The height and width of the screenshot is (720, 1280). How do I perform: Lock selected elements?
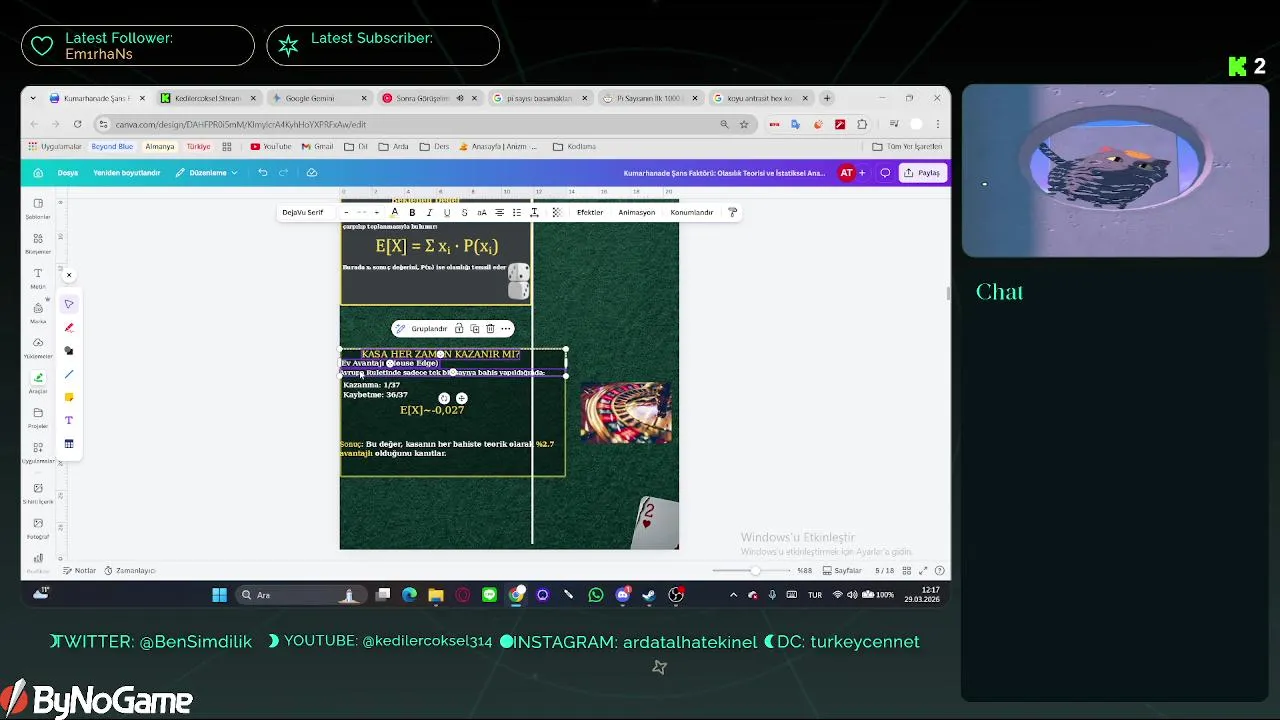coord(459,328)
